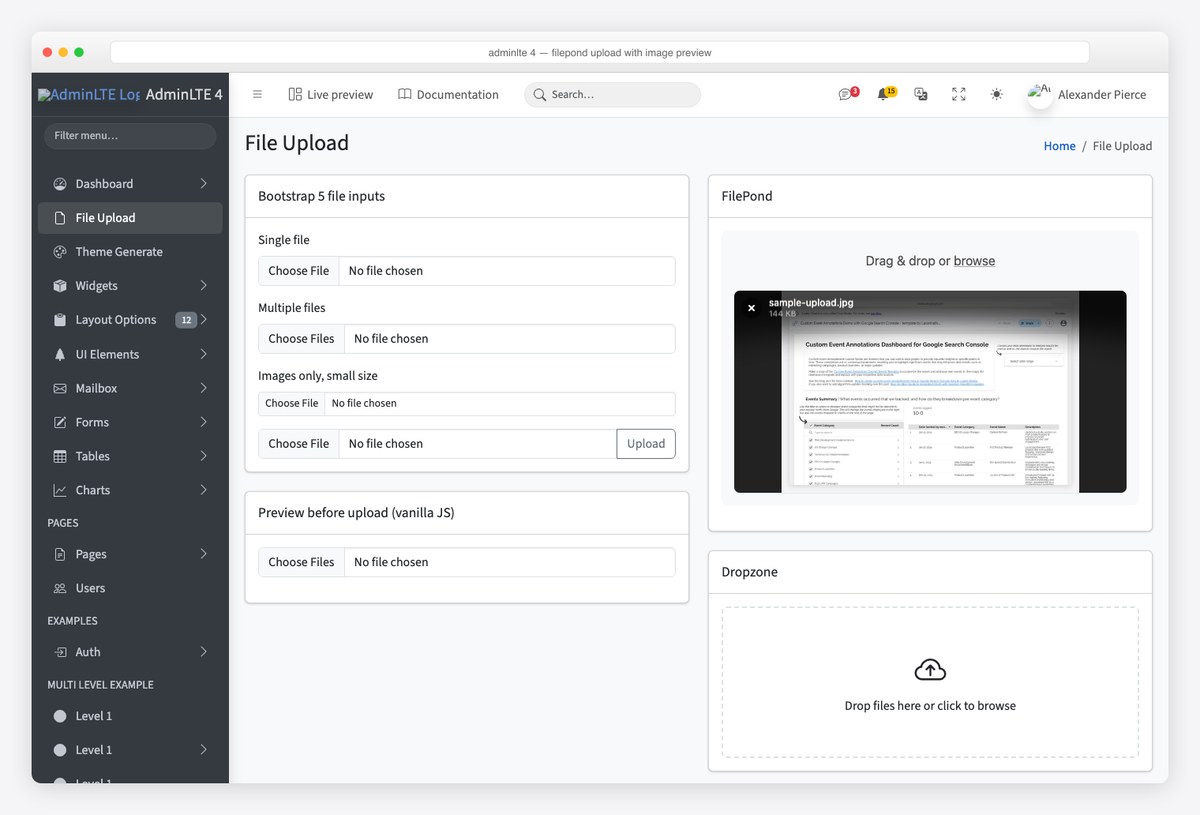Open the Documentation nav item

coord(448,94)
